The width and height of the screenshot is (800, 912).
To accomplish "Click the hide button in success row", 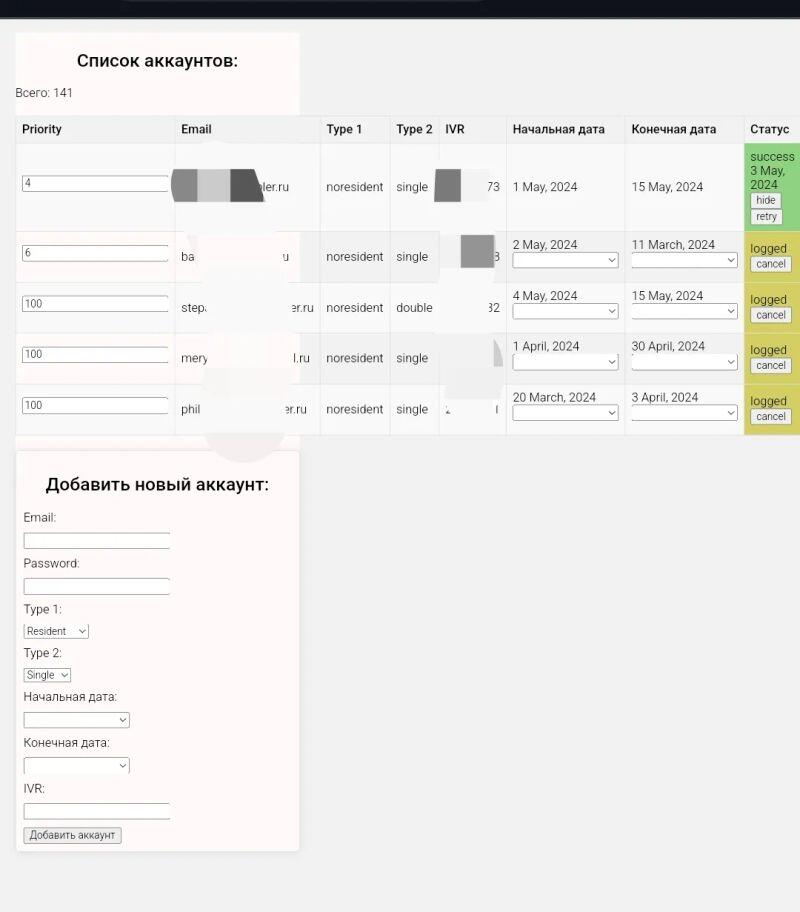I will point(766,200).
